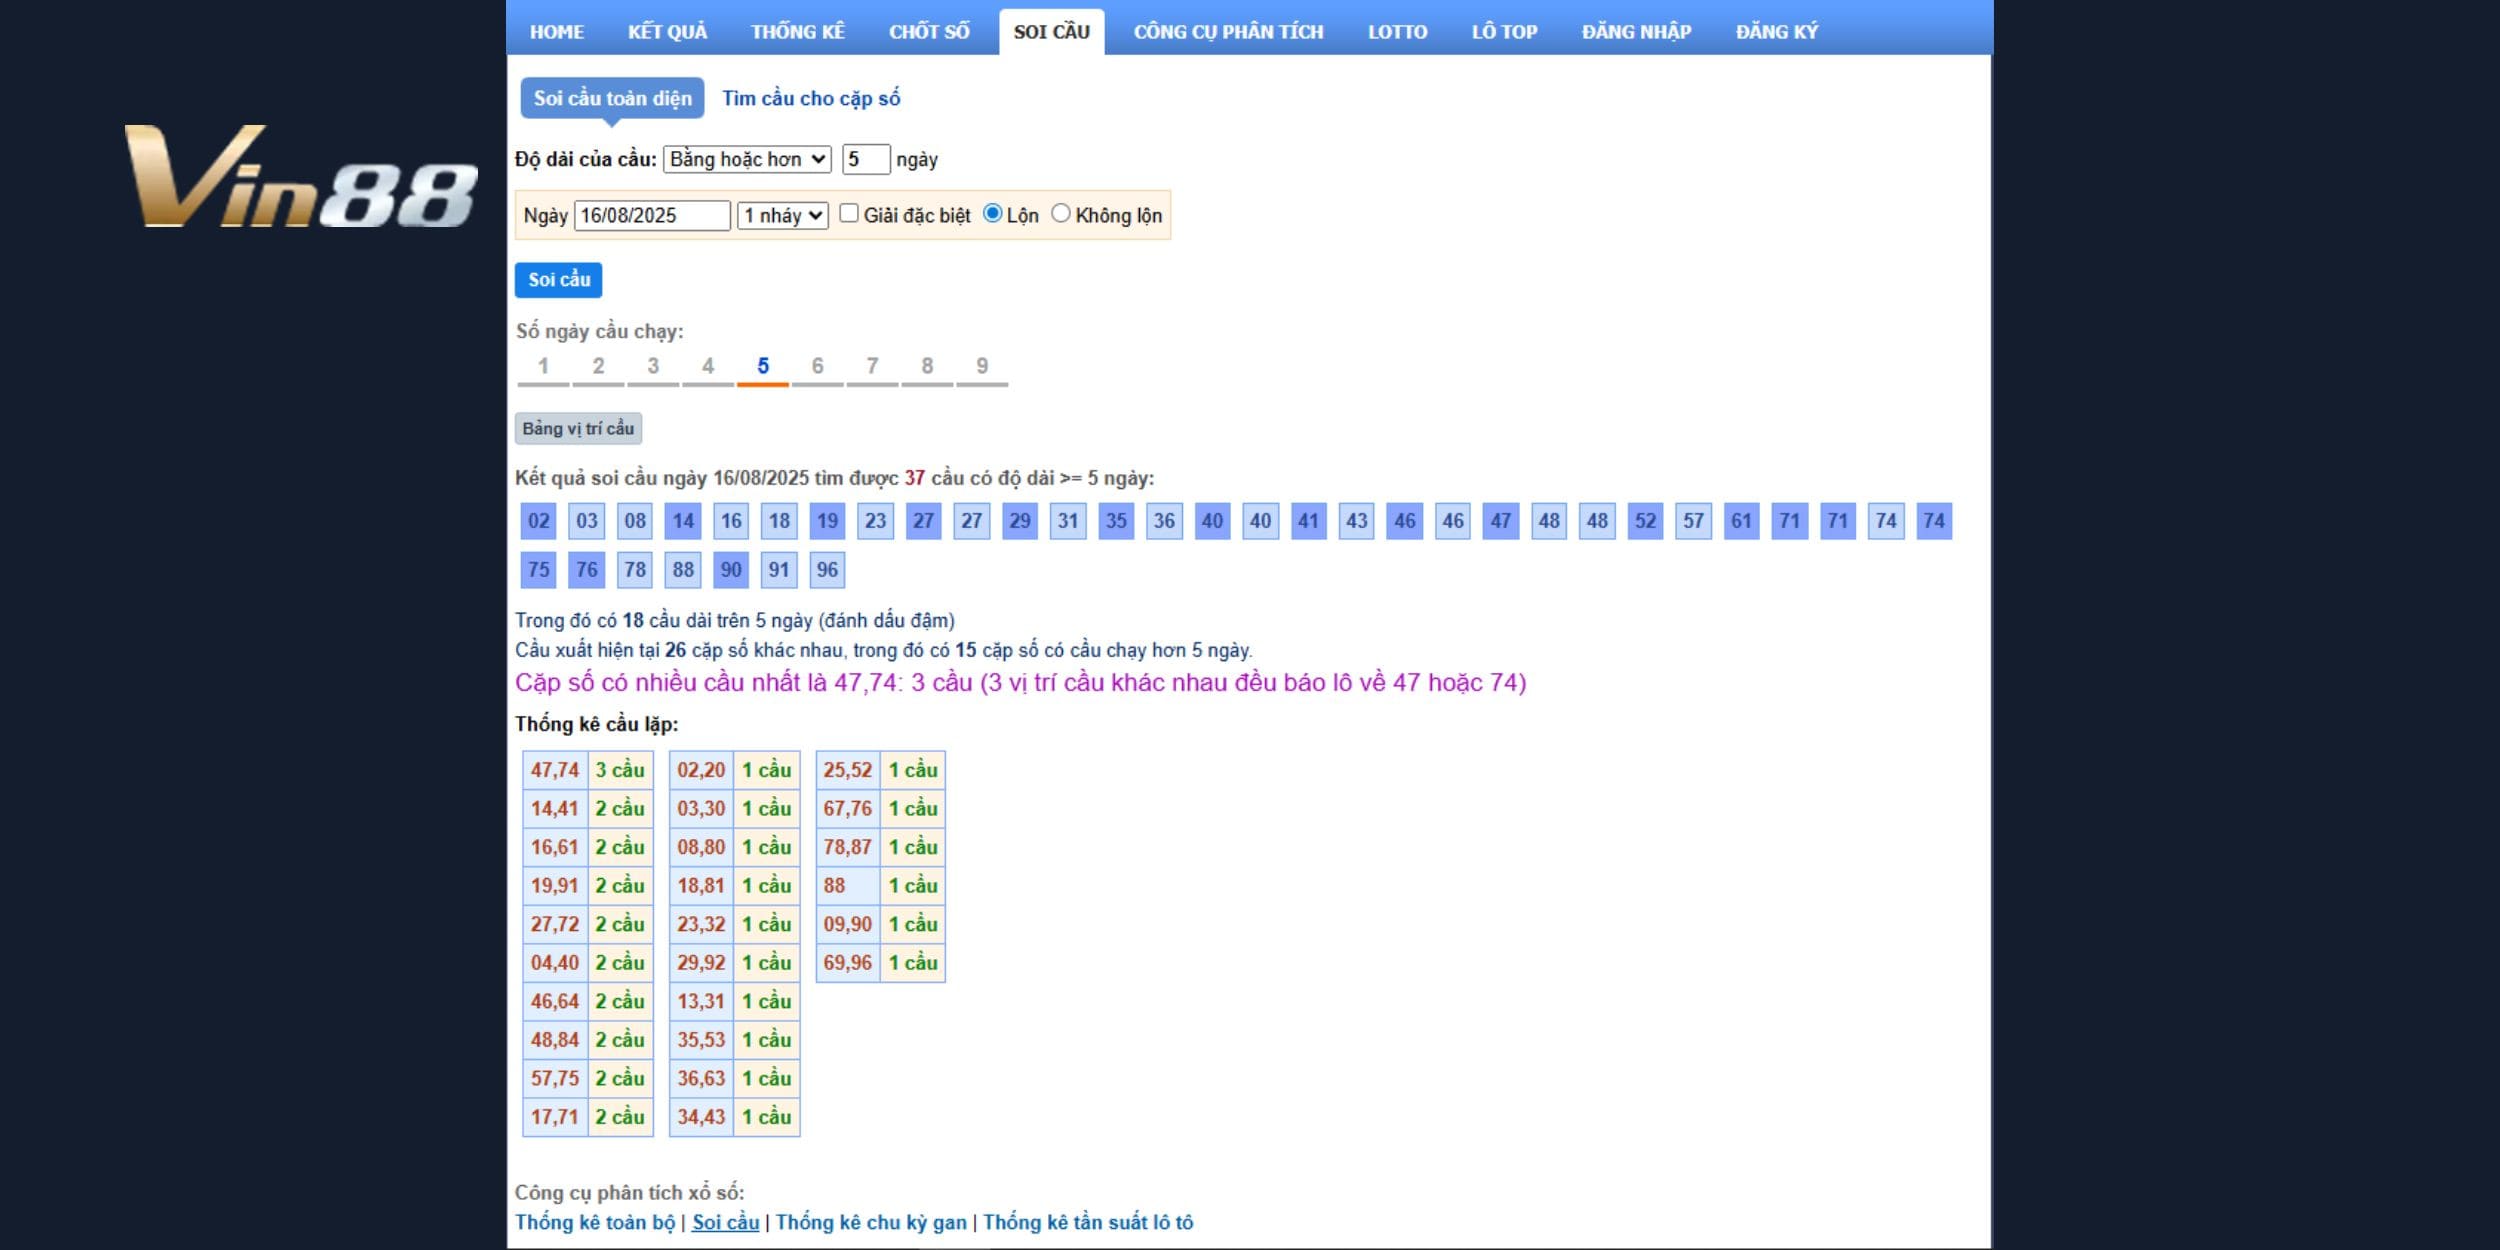
Task: Switch to the SOI CẦU tab
Action: click(1052, 32)
